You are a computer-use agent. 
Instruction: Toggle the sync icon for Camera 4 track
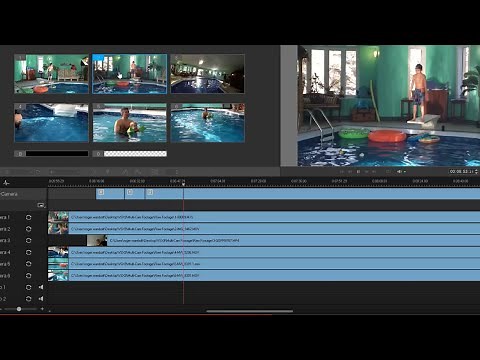[x=29, y=252]
